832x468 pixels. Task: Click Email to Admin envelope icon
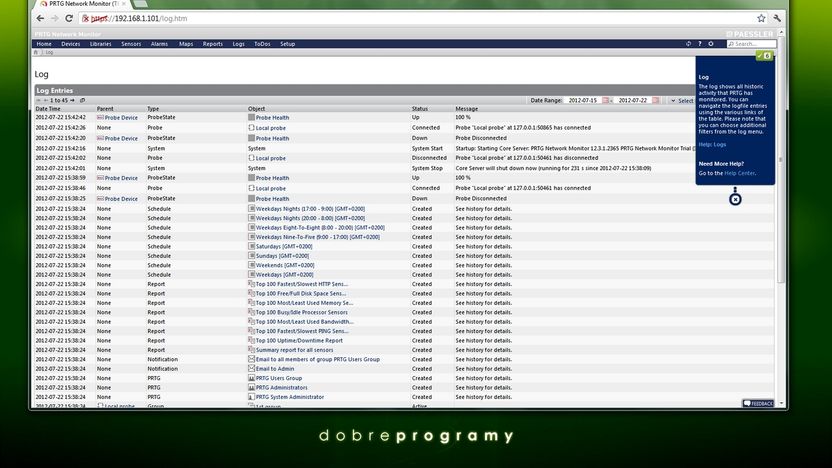[x=252, y=368]
